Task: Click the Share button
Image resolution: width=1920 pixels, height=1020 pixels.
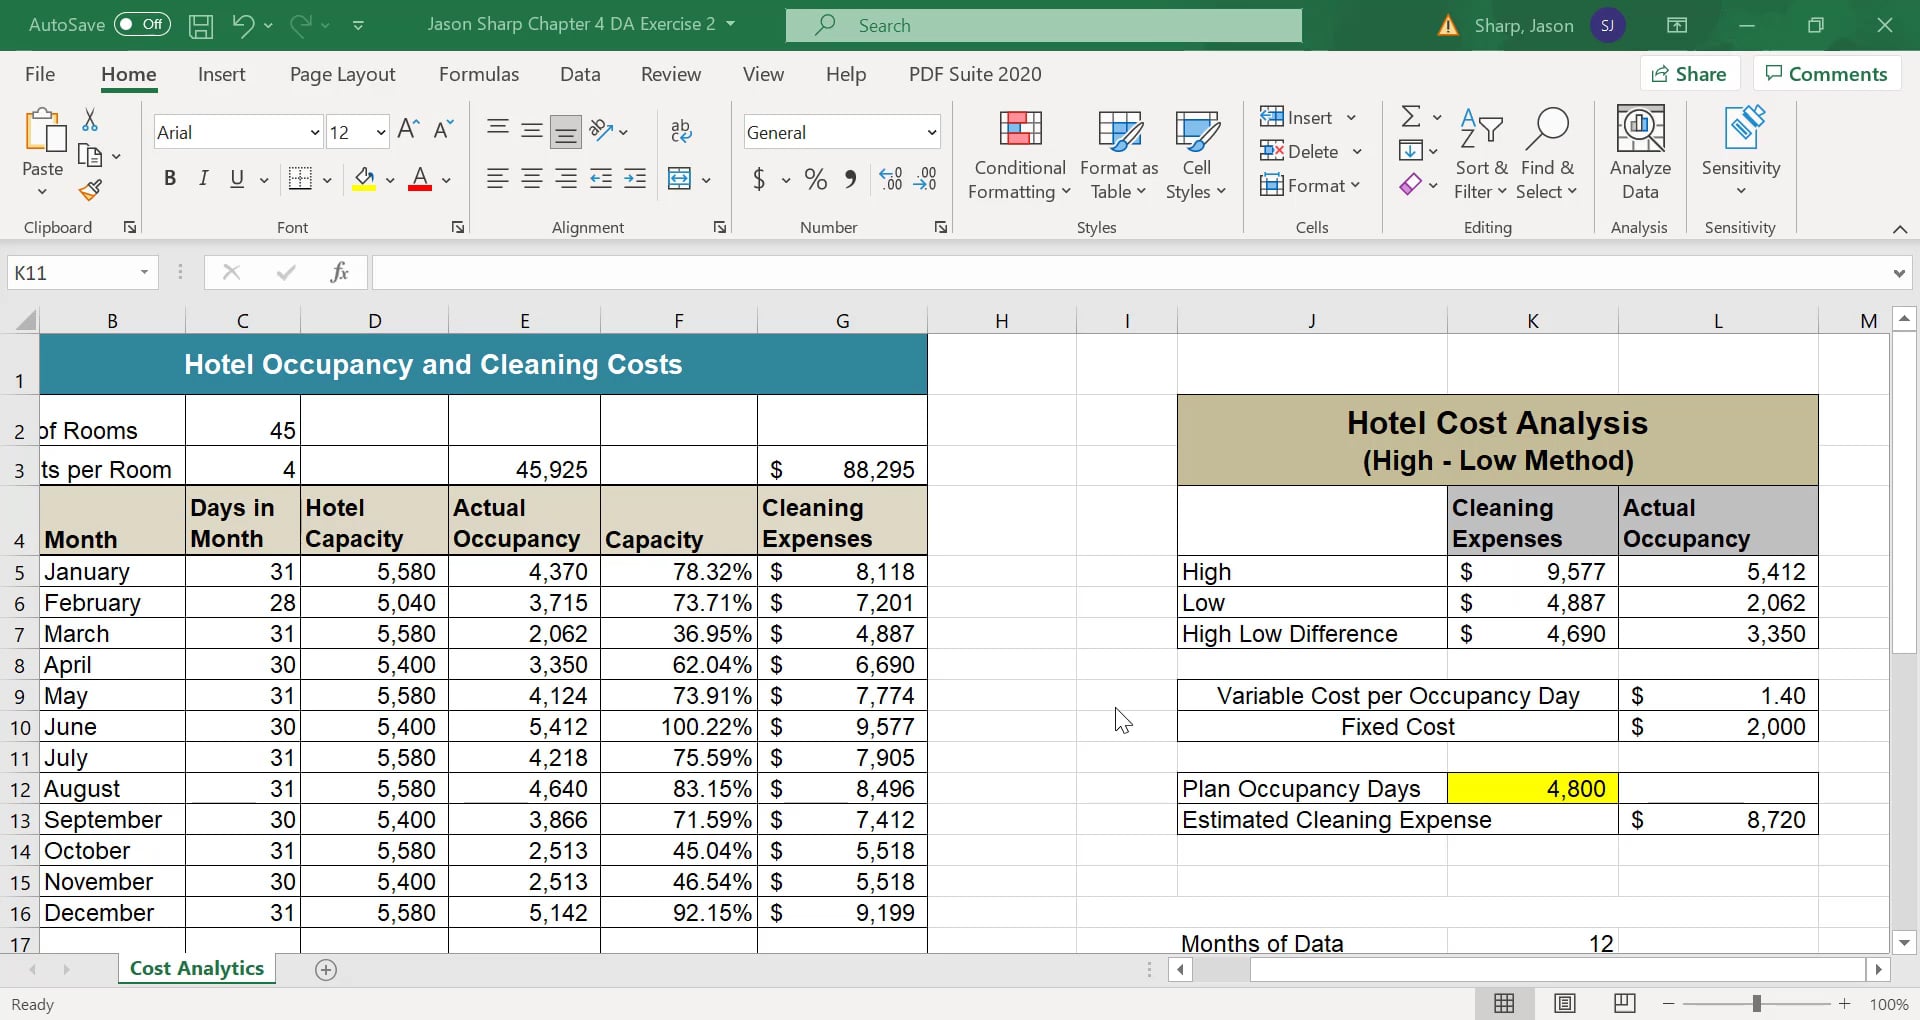Action: (1689, 74)
